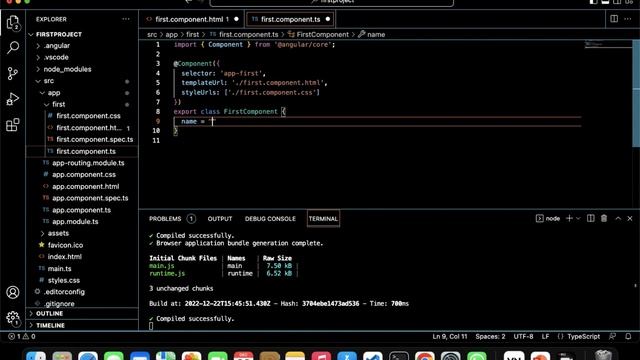Open terminal launch profile dropdown
This screenshot has height=360, width=640.
(578, 218)
